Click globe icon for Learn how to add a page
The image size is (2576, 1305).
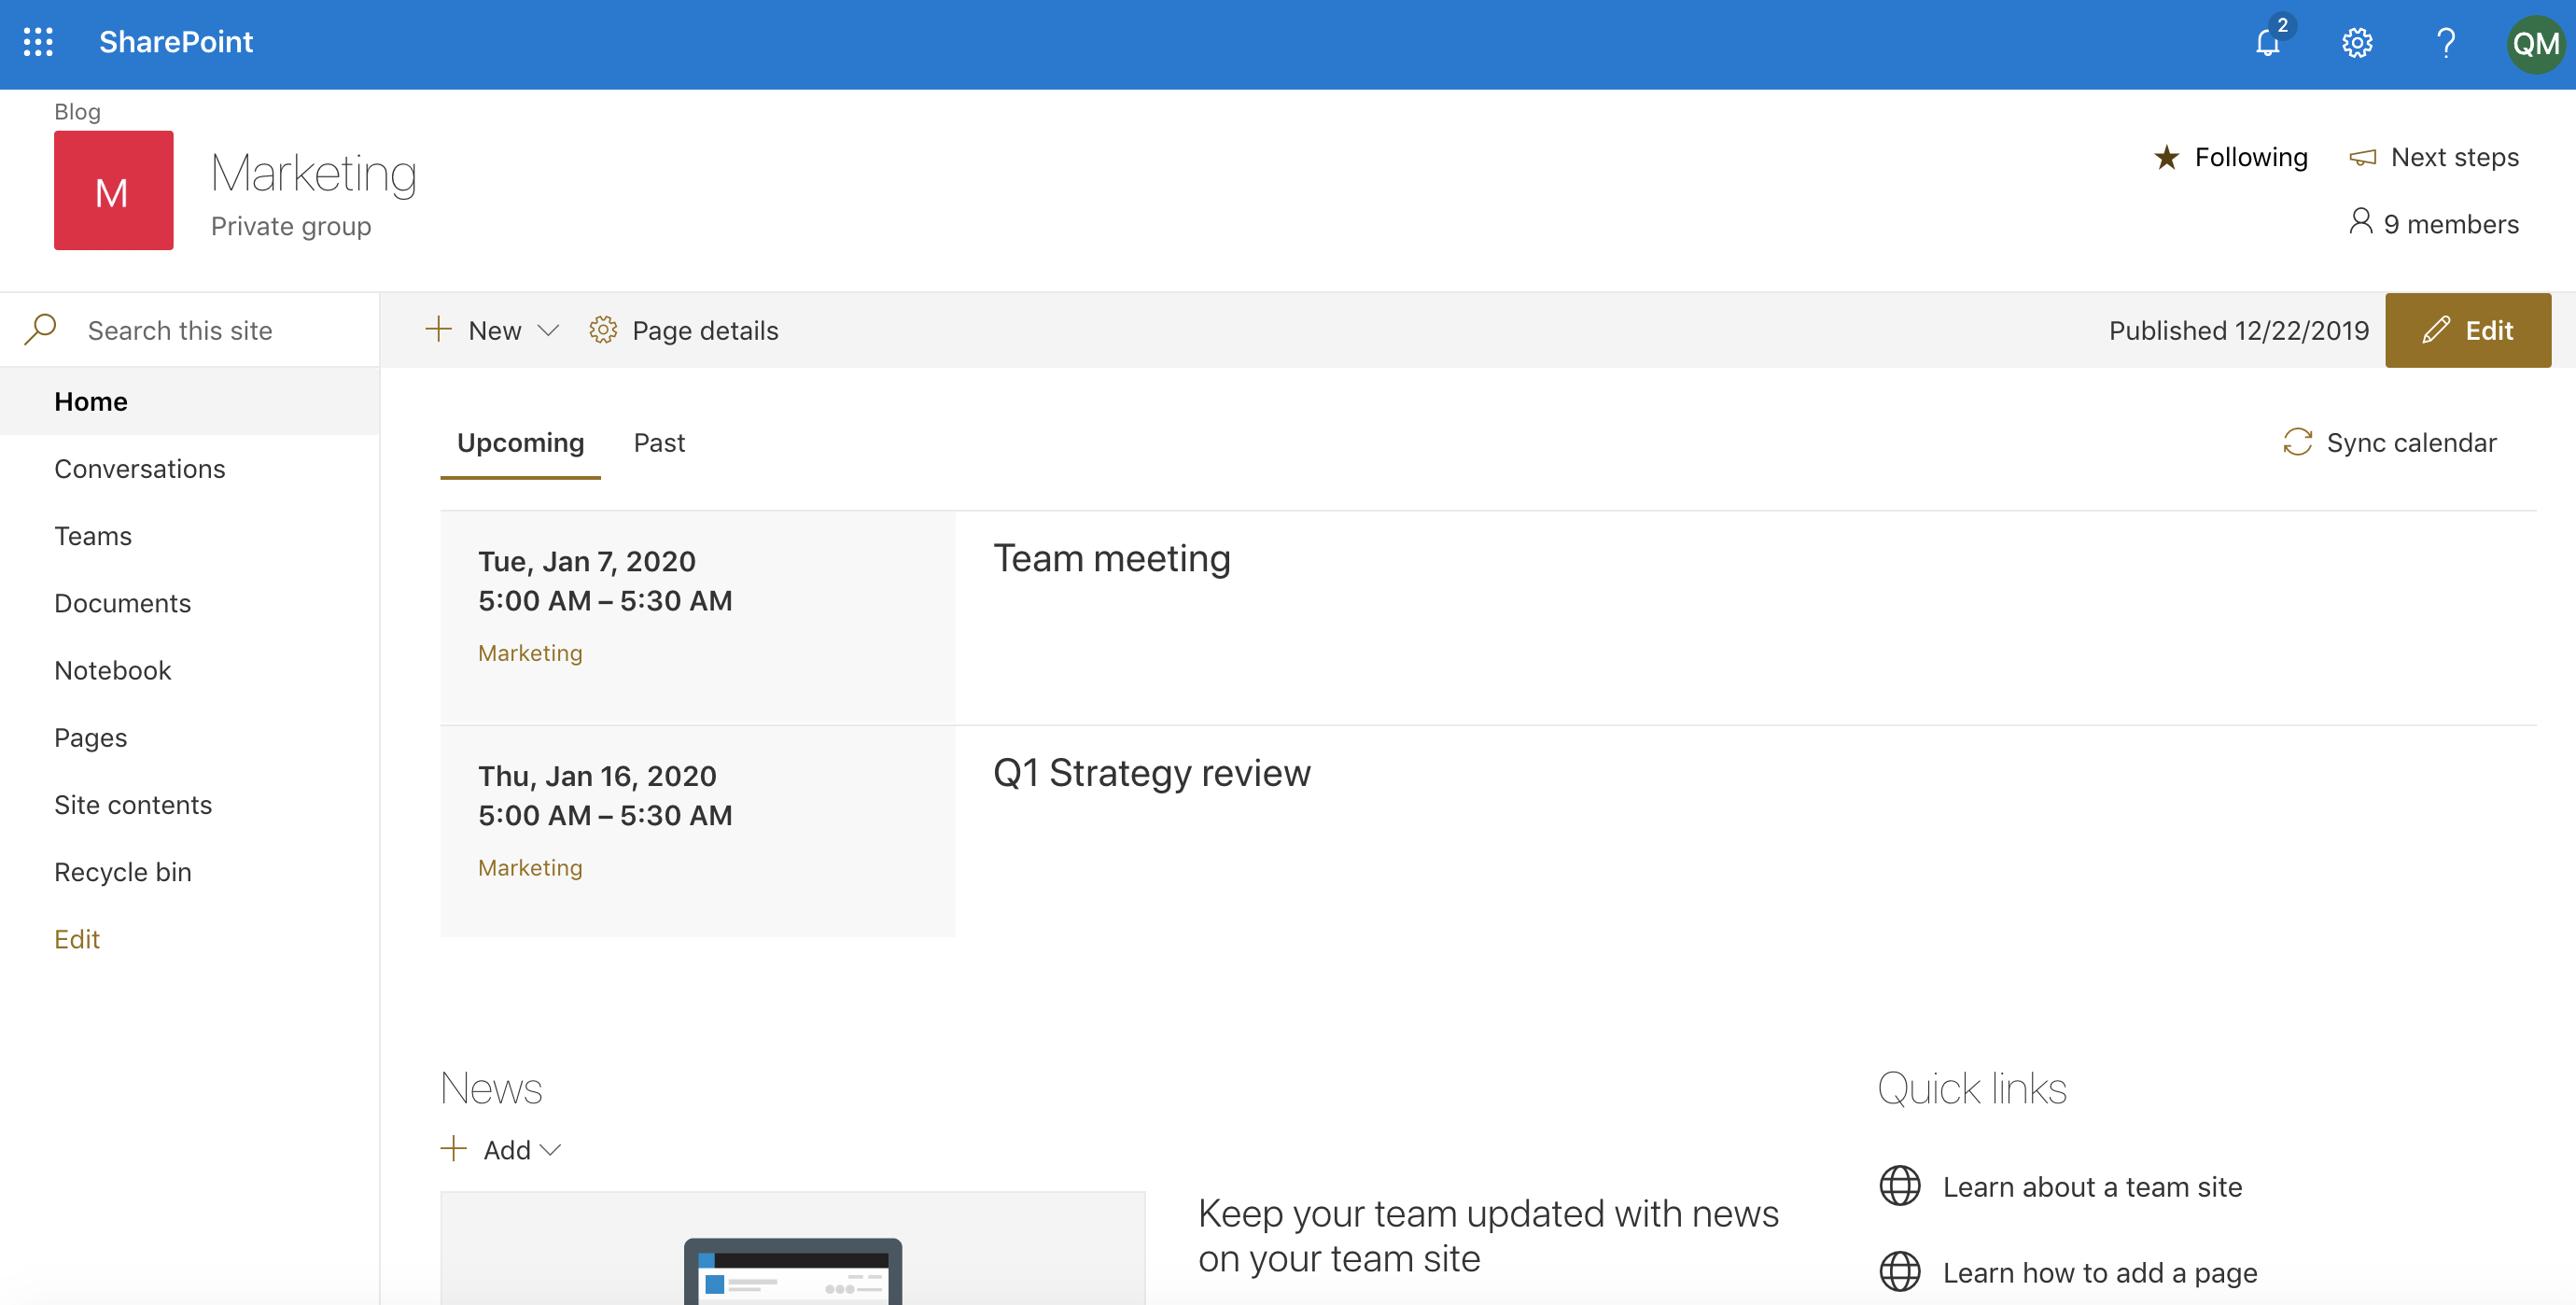pos(1899,1272)
